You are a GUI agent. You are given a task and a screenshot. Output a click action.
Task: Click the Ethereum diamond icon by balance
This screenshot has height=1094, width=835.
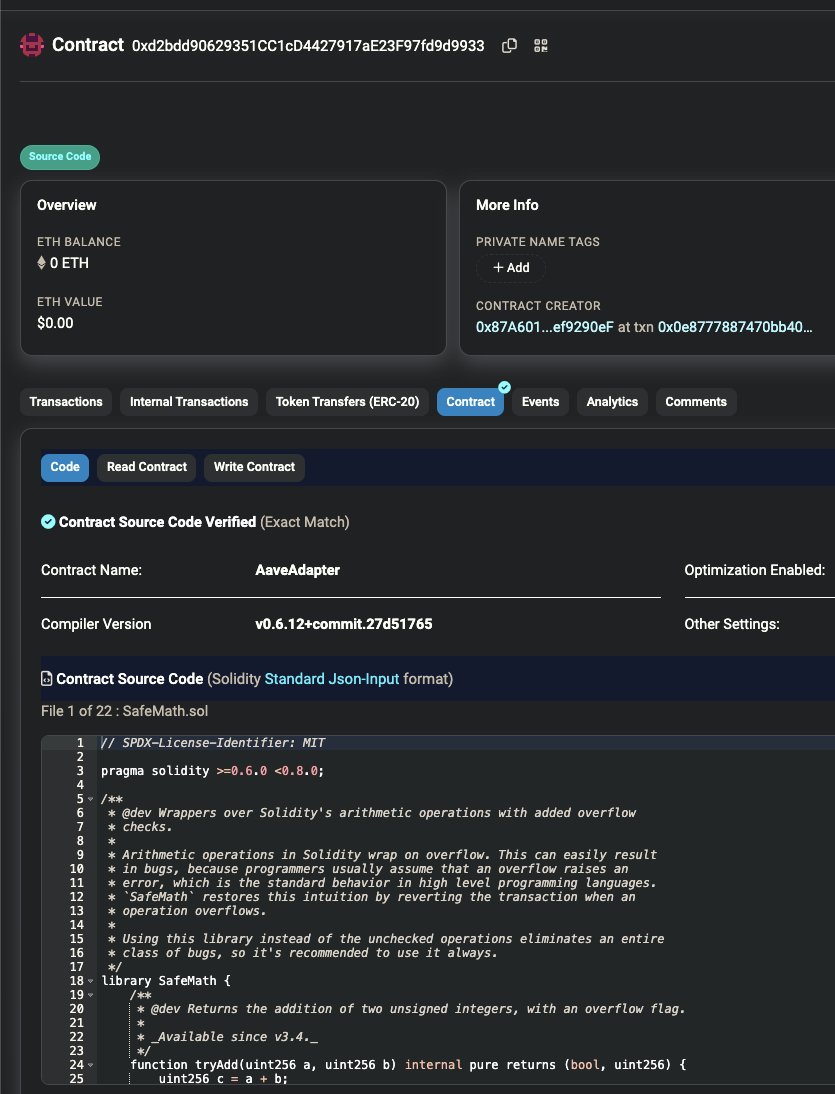[41, 263]
